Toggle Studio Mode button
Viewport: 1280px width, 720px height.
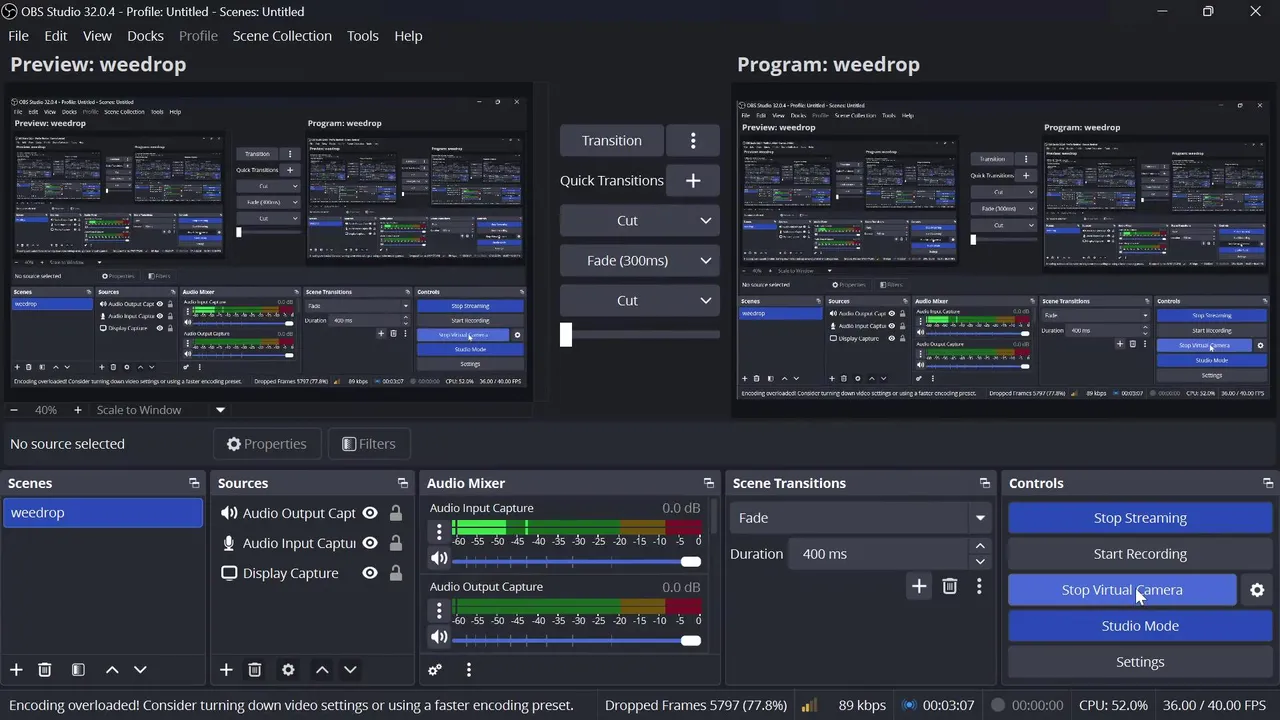[x=1140, y=626]
